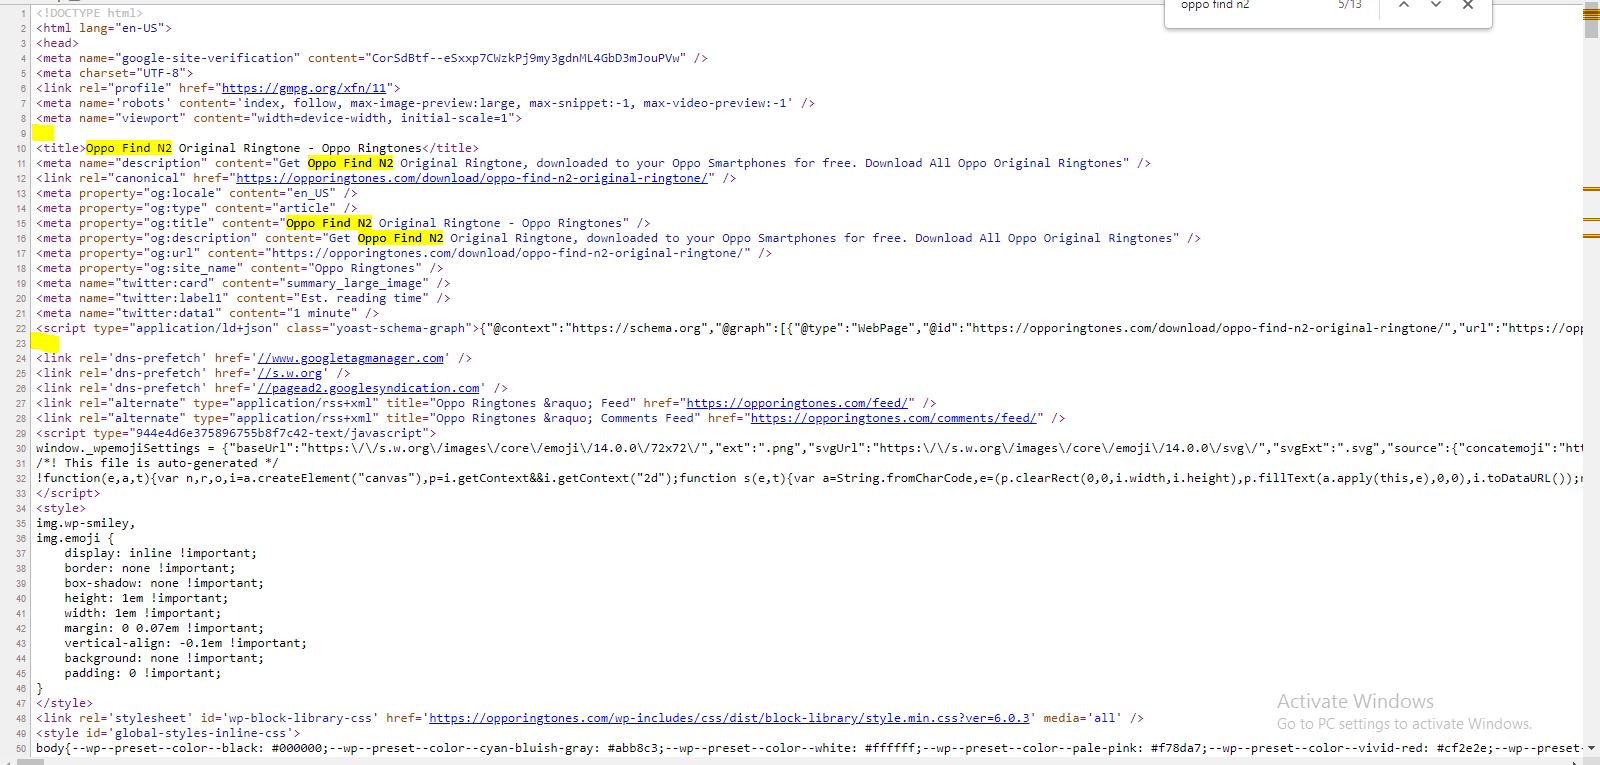The height and width of the screenshot is (765, 1600).
Task: Click 'margin: 0 0.07em !important;' line
Action: click(x=164, y=628)
